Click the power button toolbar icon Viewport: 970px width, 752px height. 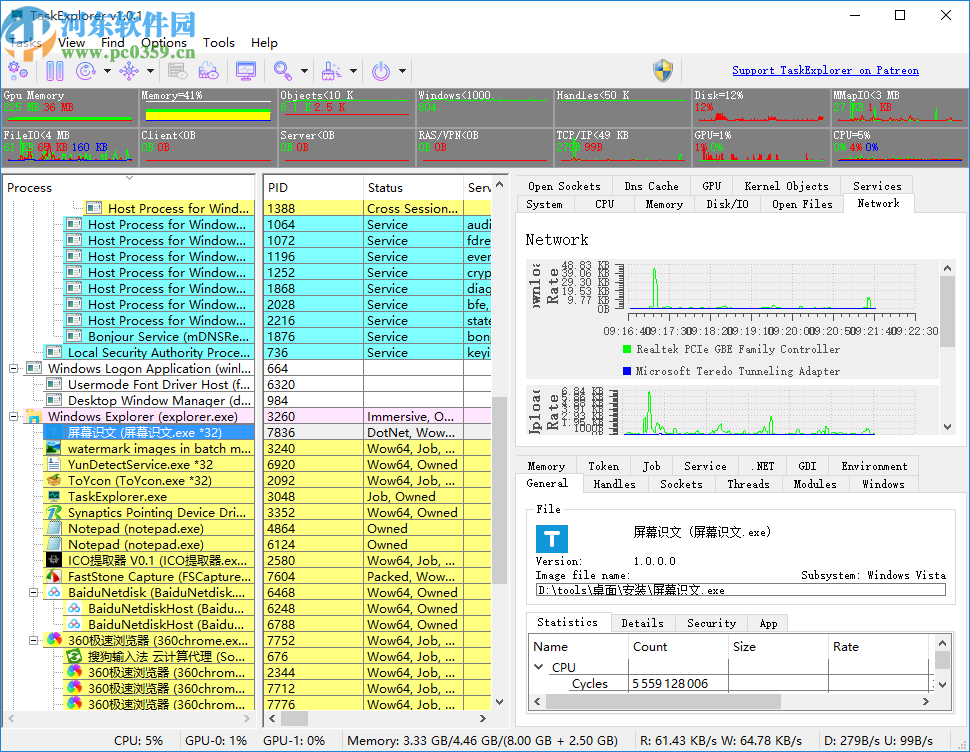pyautogui.click(x=381, y=70)
